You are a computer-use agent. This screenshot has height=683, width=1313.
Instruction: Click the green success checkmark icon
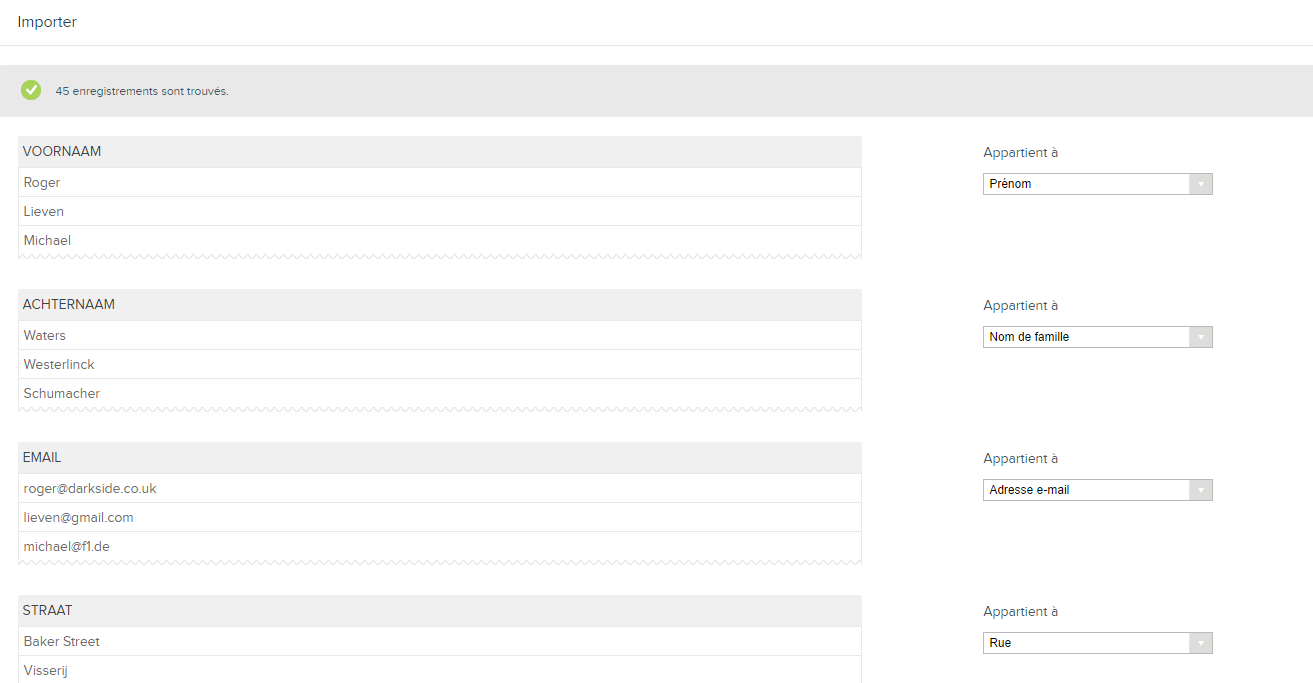31,90
